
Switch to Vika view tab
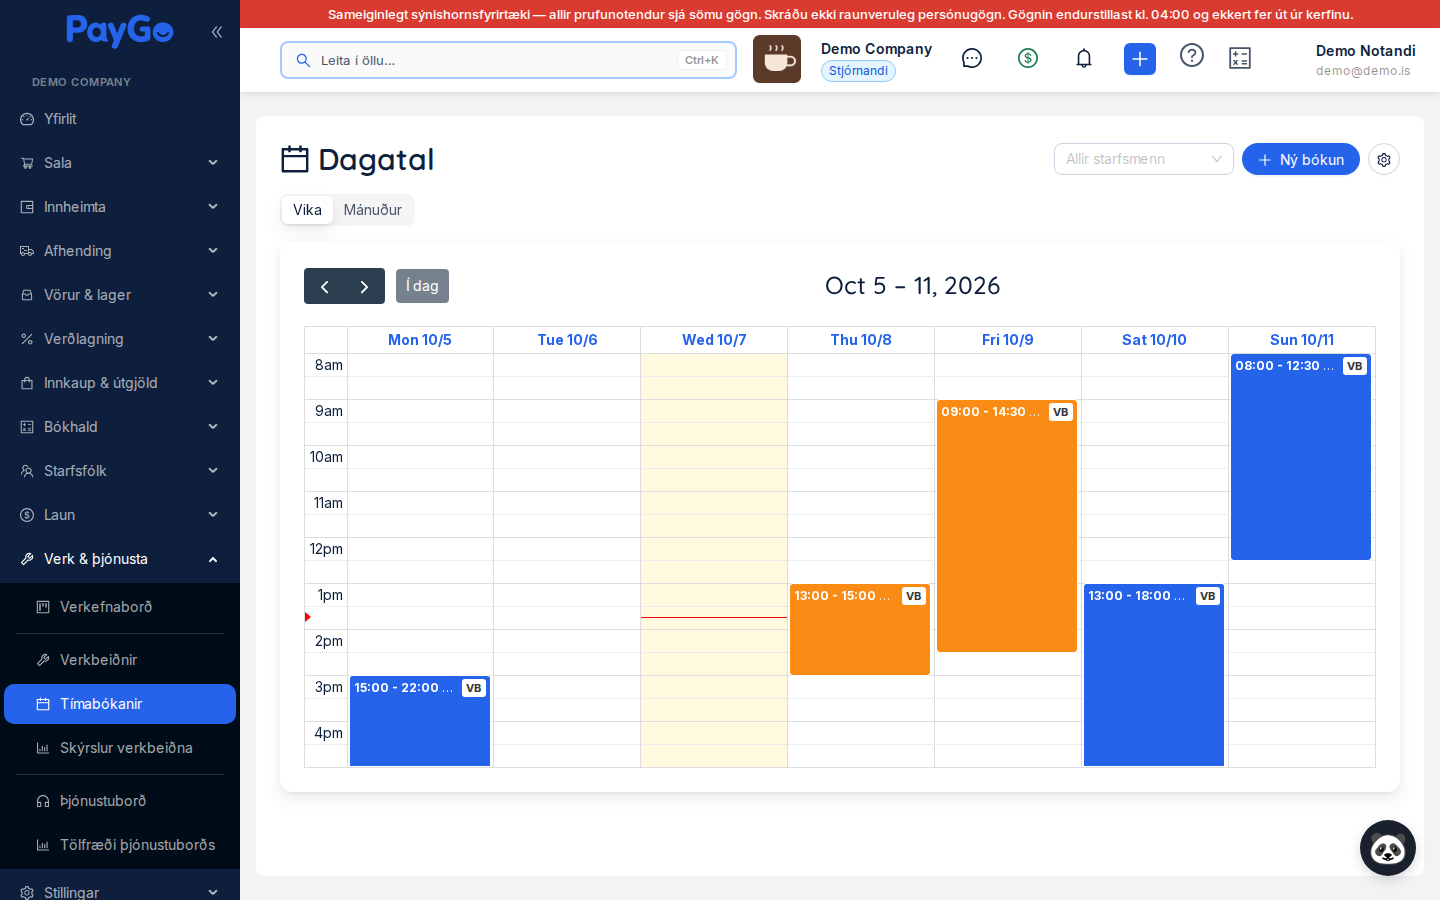(307, 210)
